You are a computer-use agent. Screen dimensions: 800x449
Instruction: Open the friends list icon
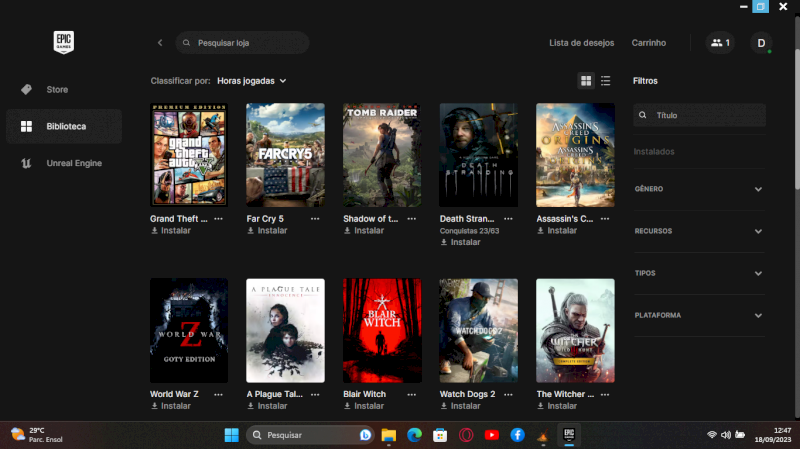pos(719,43)
